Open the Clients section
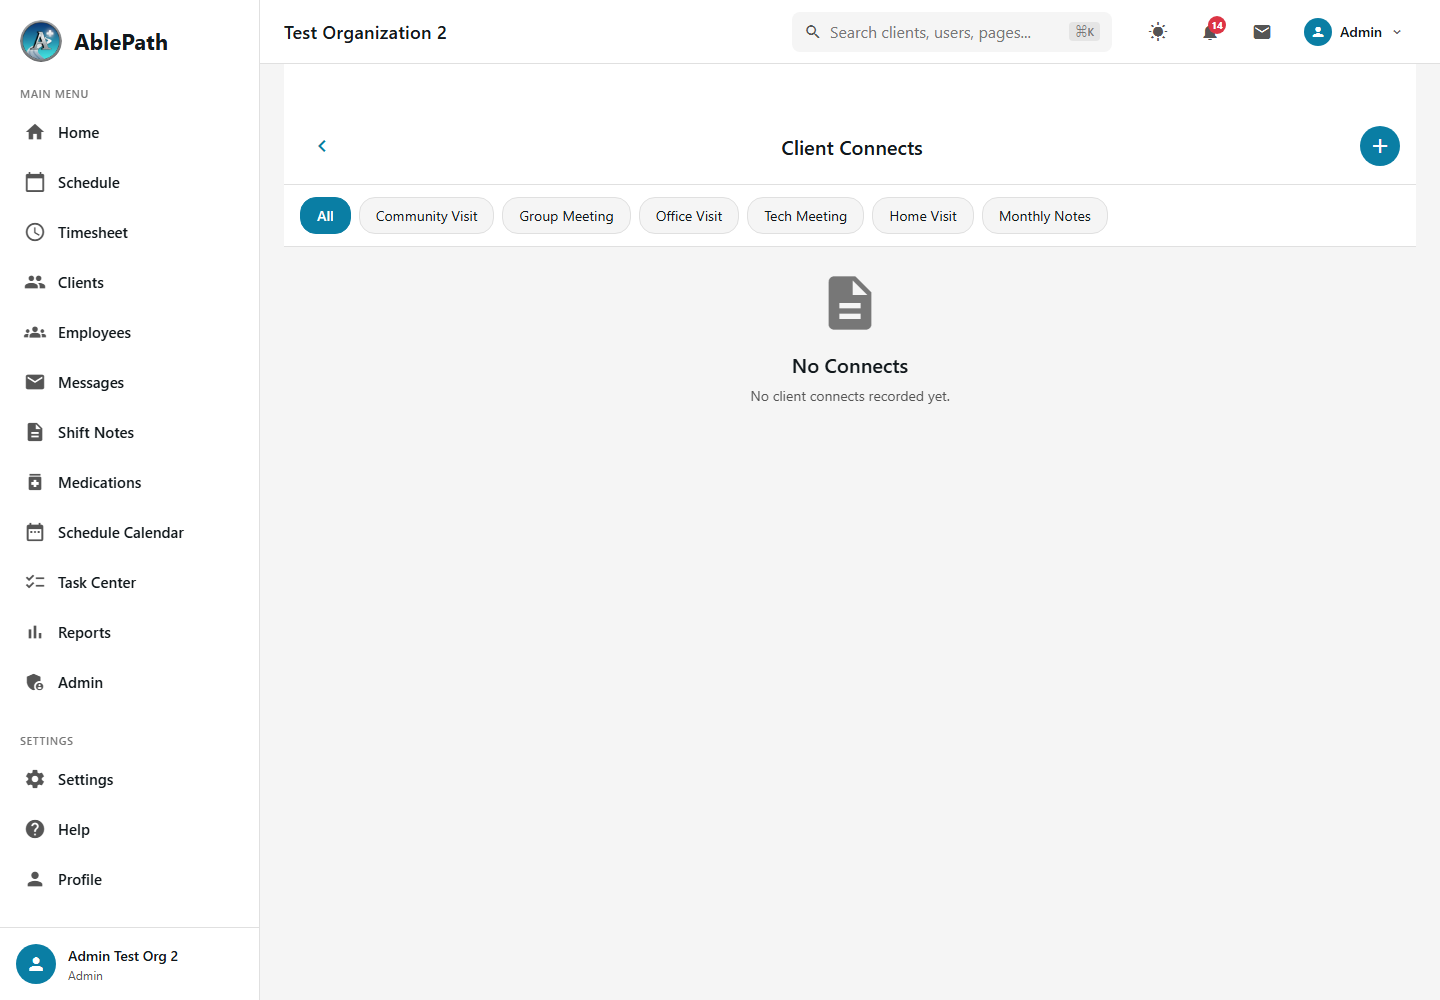Screen dimensions: 1440x1000 129,282
